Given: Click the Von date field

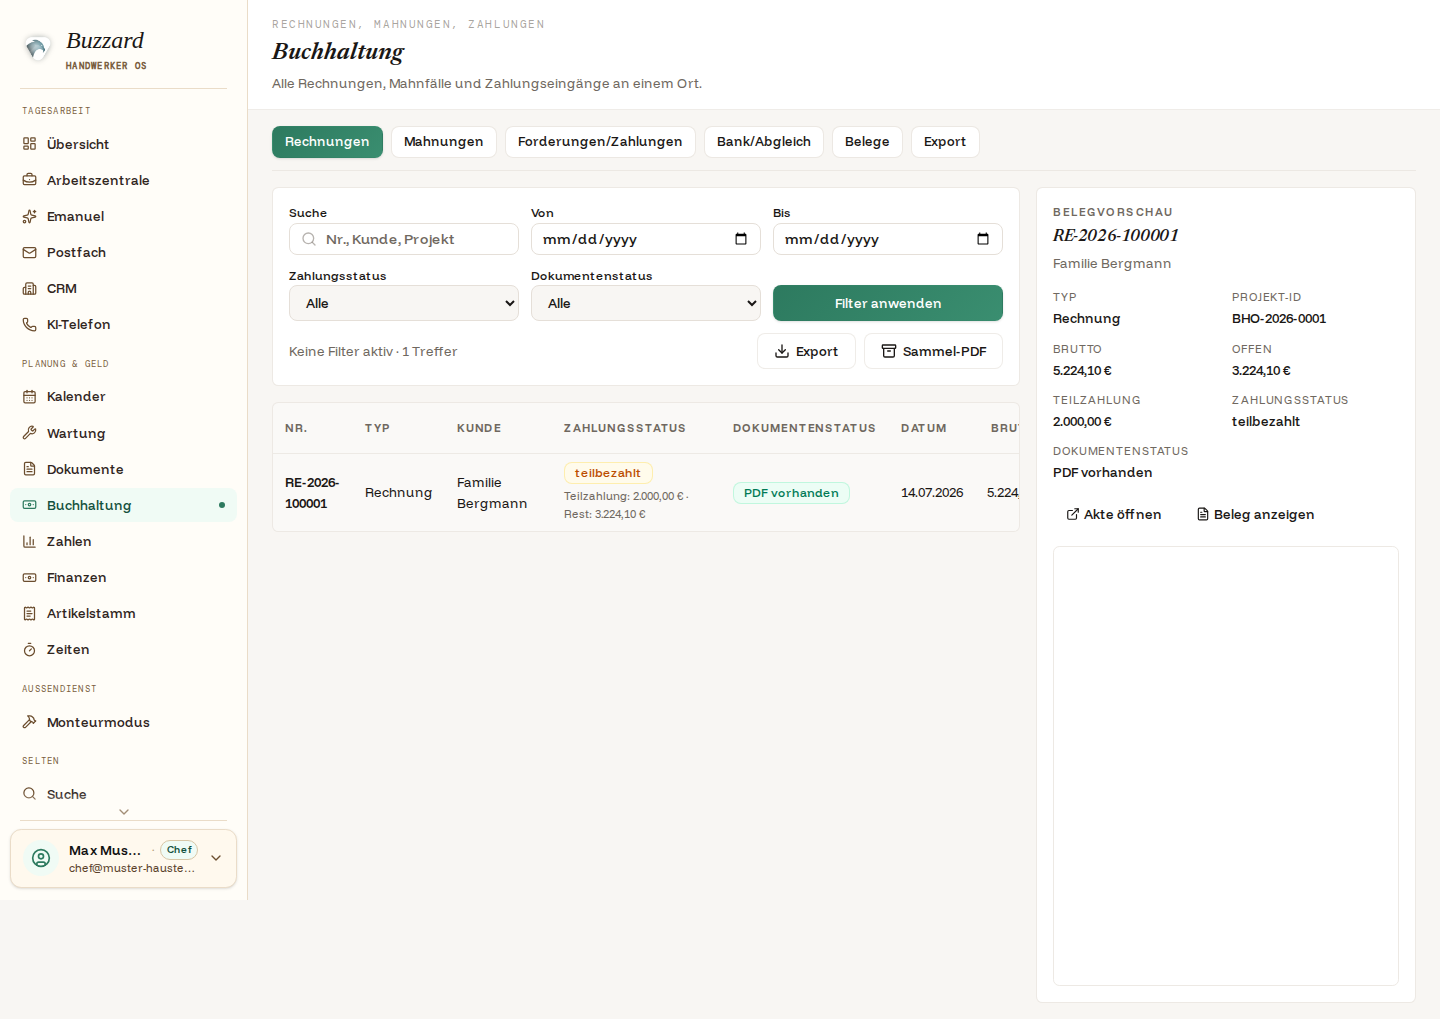Looking at the screenshot, I should (x=646, y=239).
